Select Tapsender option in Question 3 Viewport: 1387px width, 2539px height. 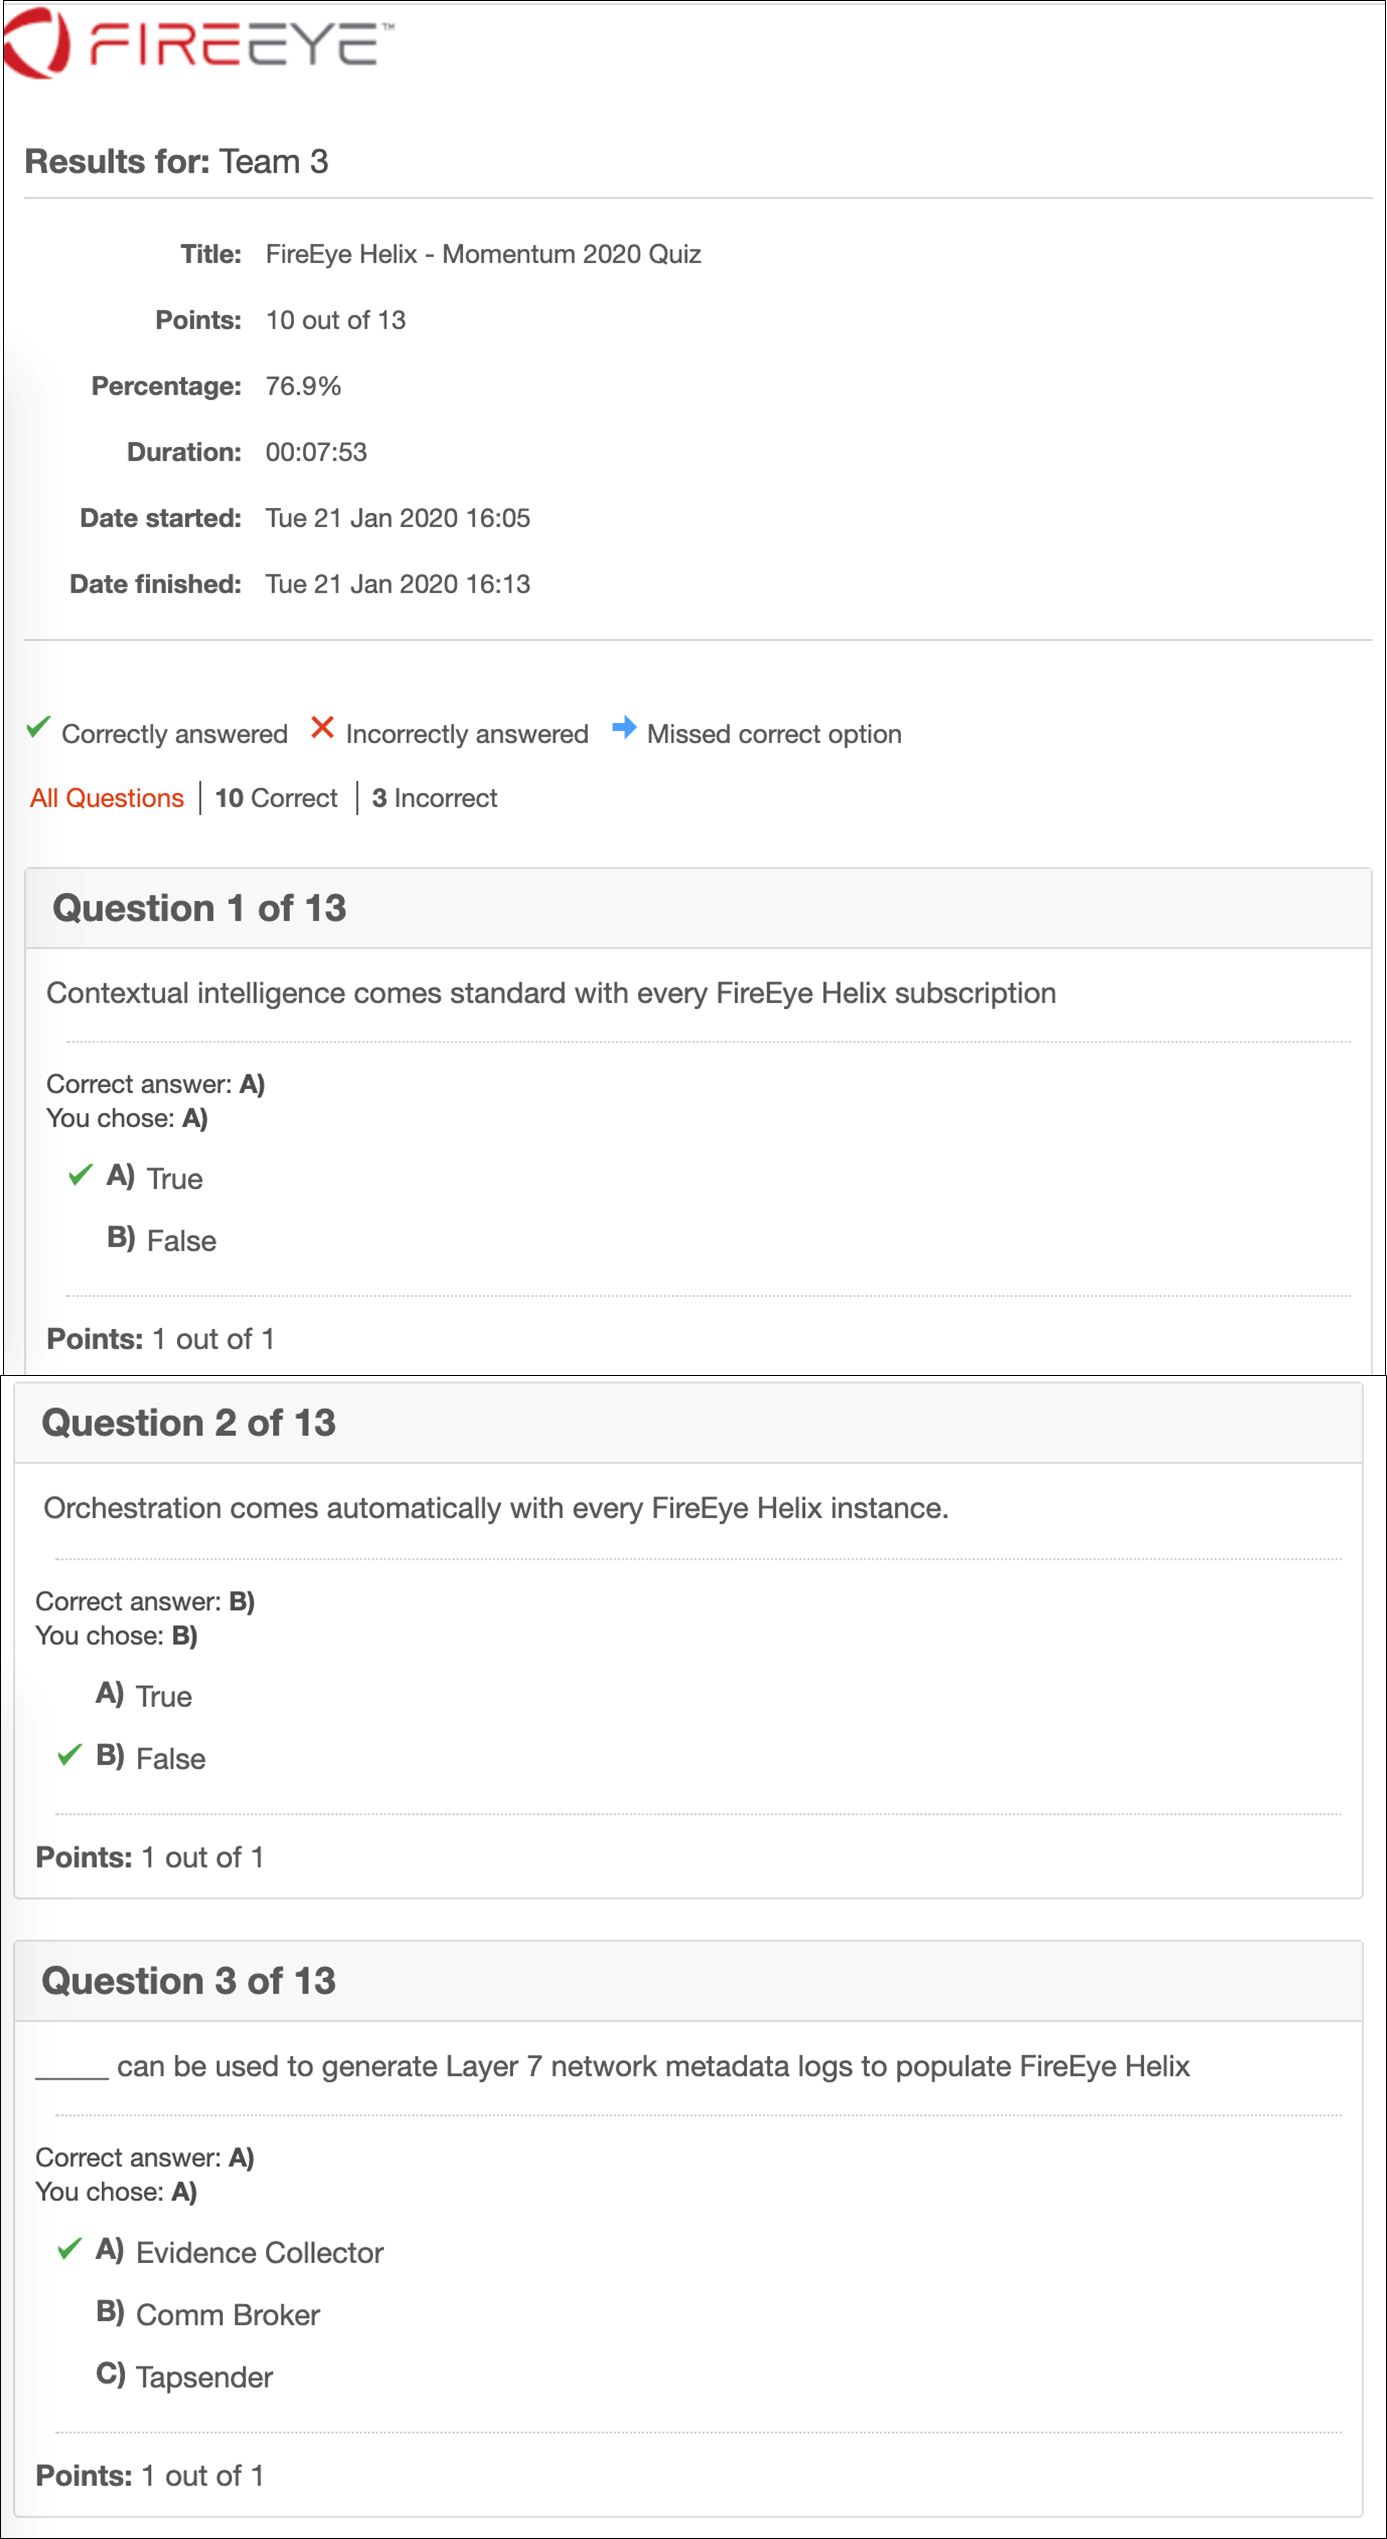click(x=184, y=2377)
